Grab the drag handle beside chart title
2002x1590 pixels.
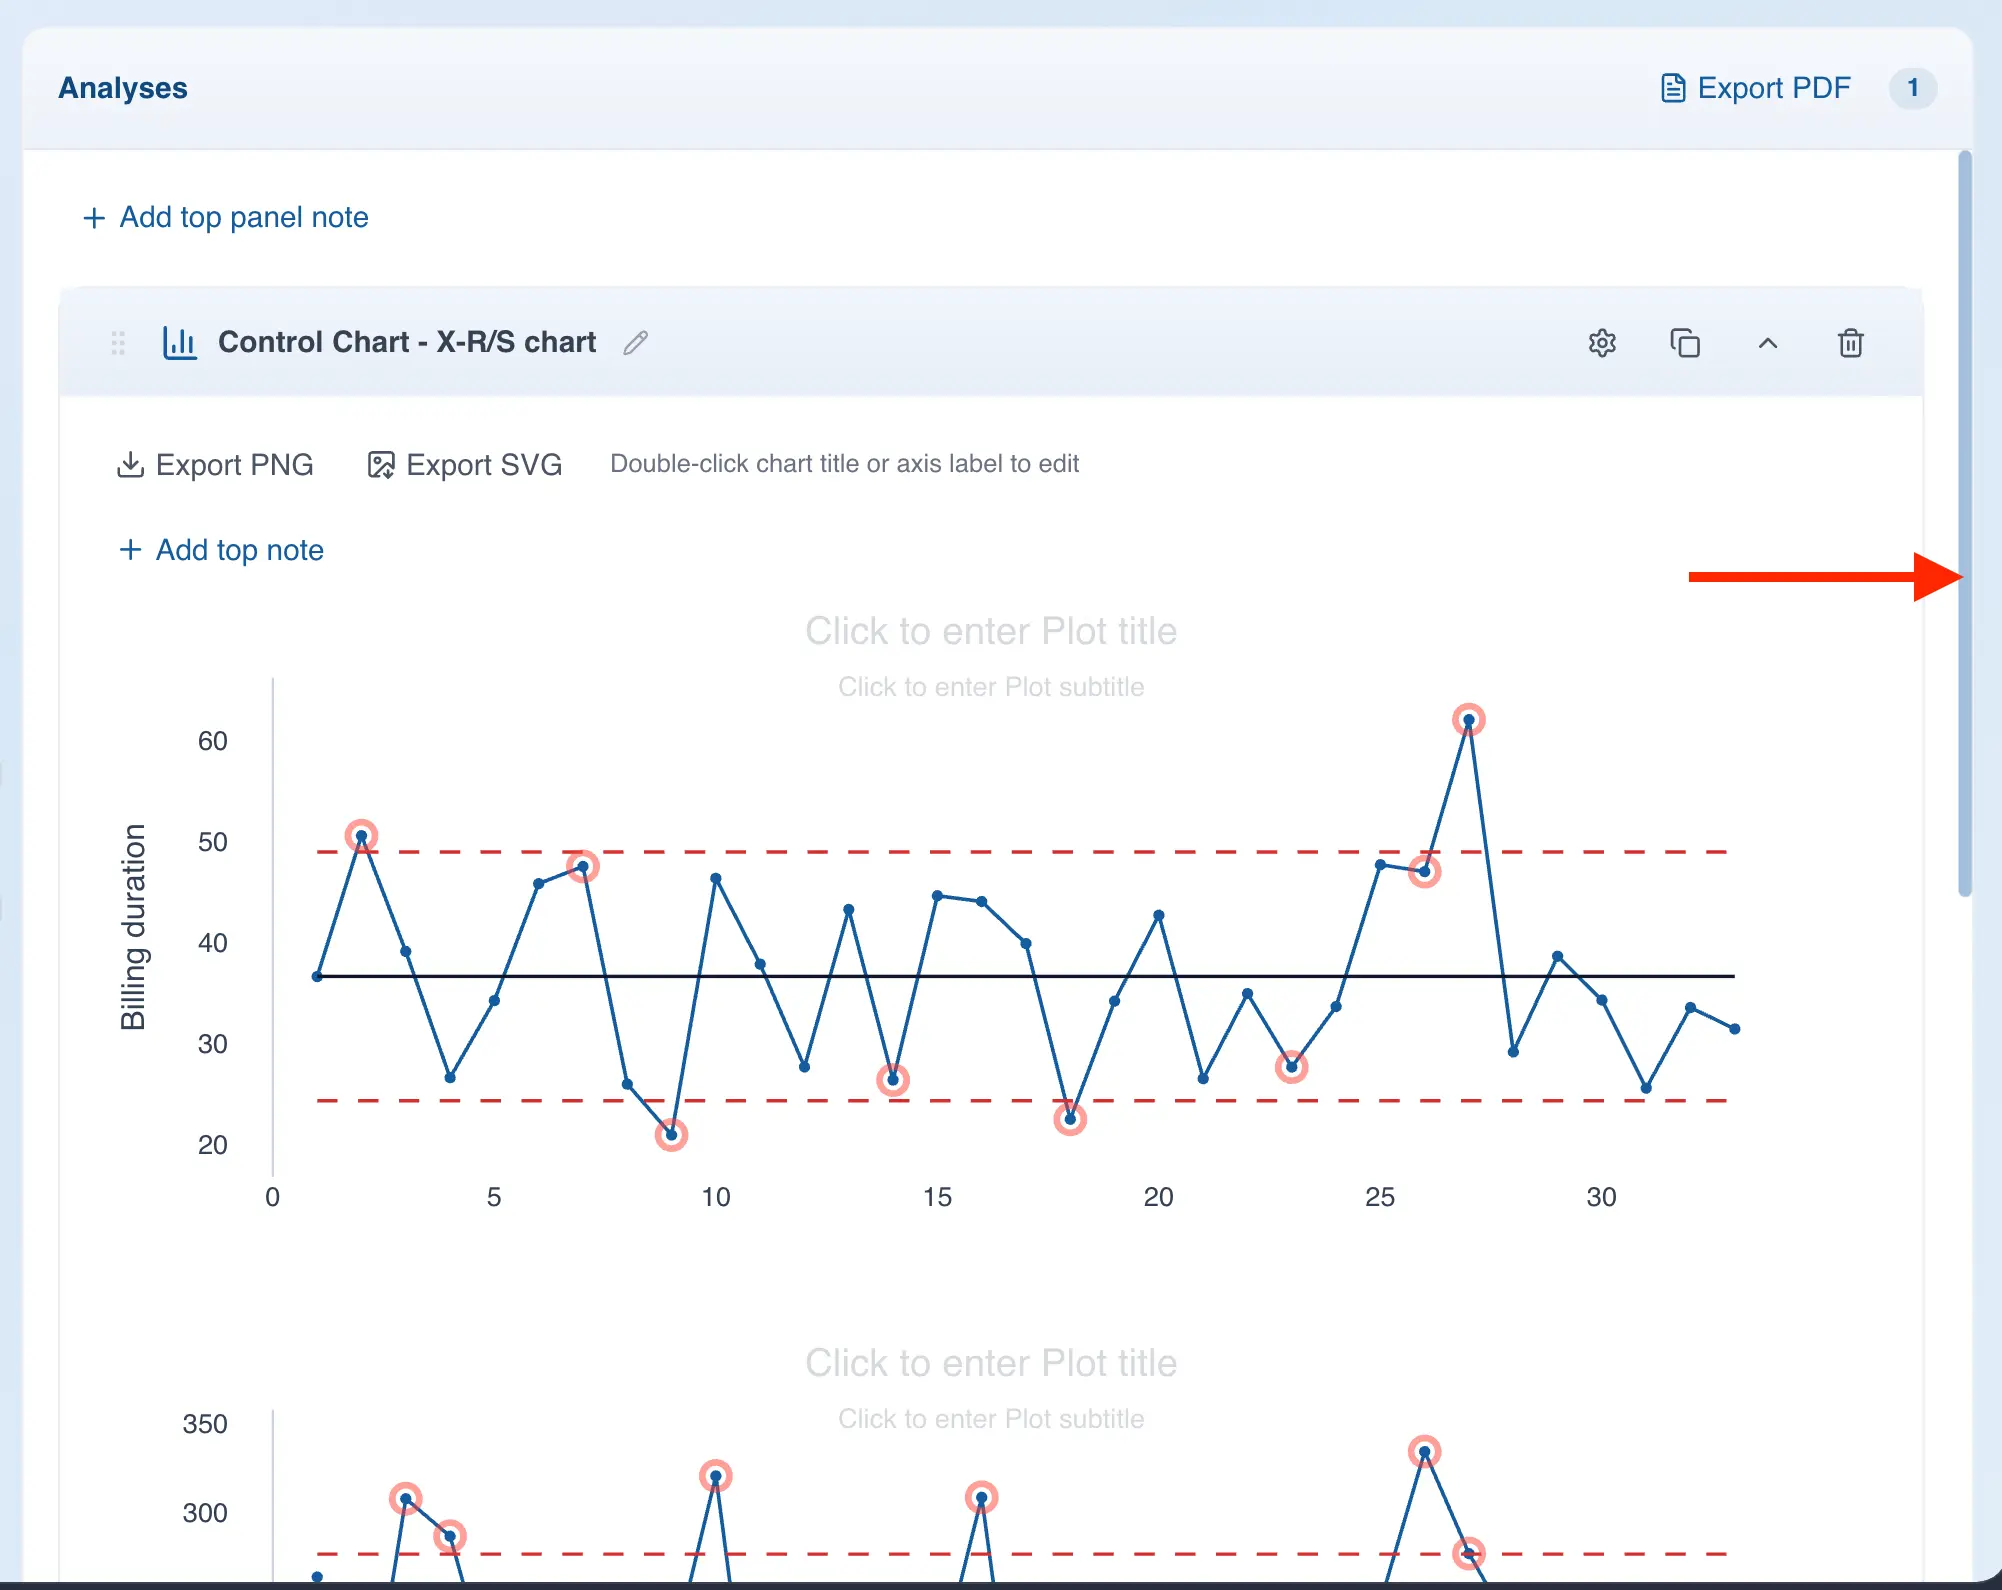(x=118, y=343)
